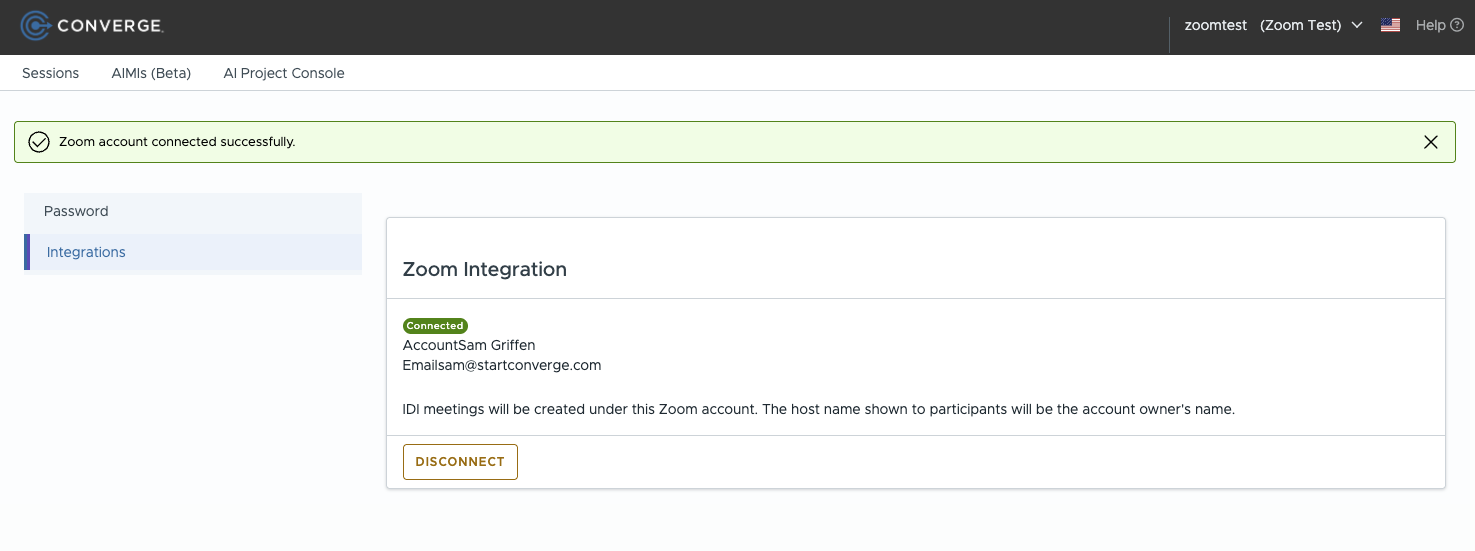Click the CONVERGE wordmark text
Screen dimensions: 1475x551
coord(110,26)
